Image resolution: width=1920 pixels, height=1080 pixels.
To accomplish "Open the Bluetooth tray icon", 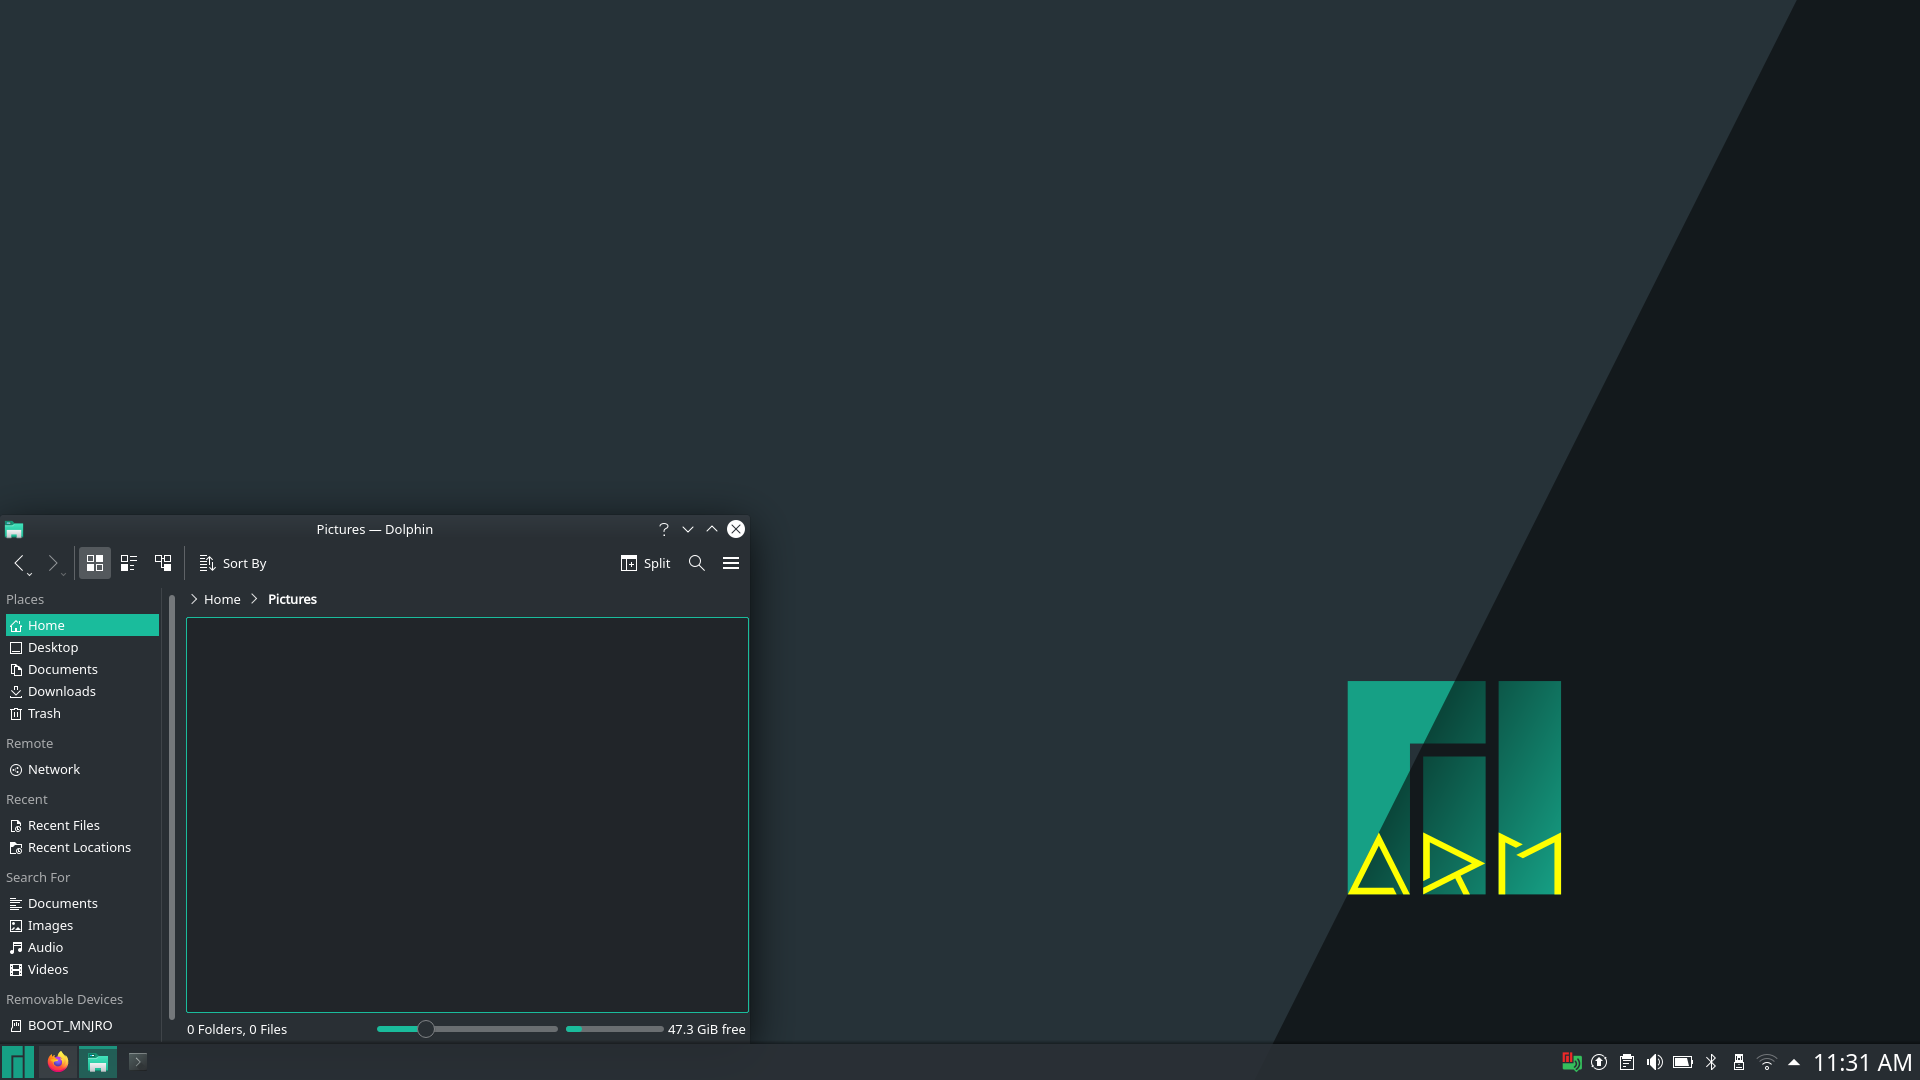I will 1711,1062.
